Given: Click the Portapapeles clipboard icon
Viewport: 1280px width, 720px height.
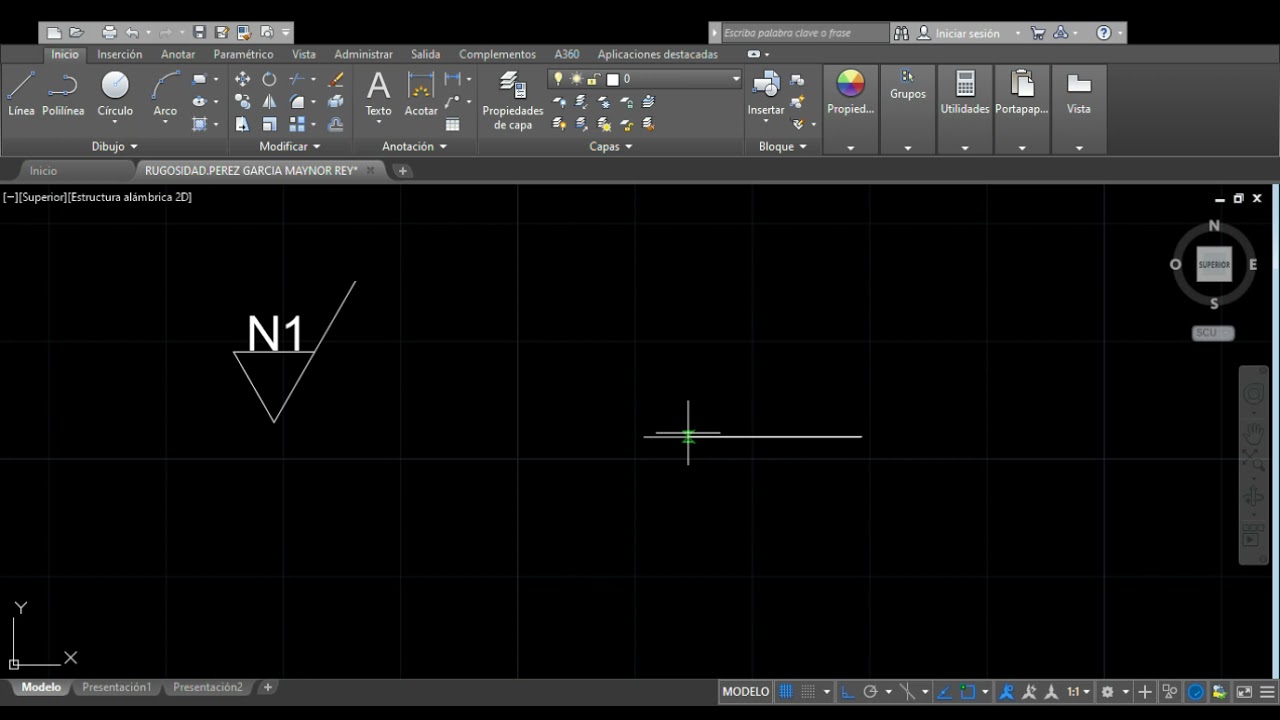Looking at the screenshot, I should point(1022,83).
